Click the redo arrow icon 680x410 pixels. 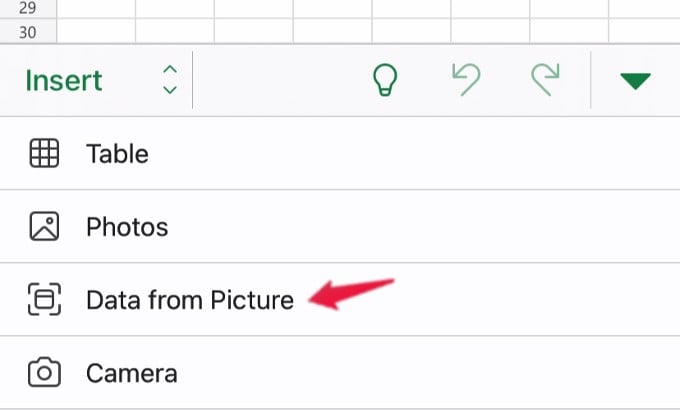[x=546, y=79]
